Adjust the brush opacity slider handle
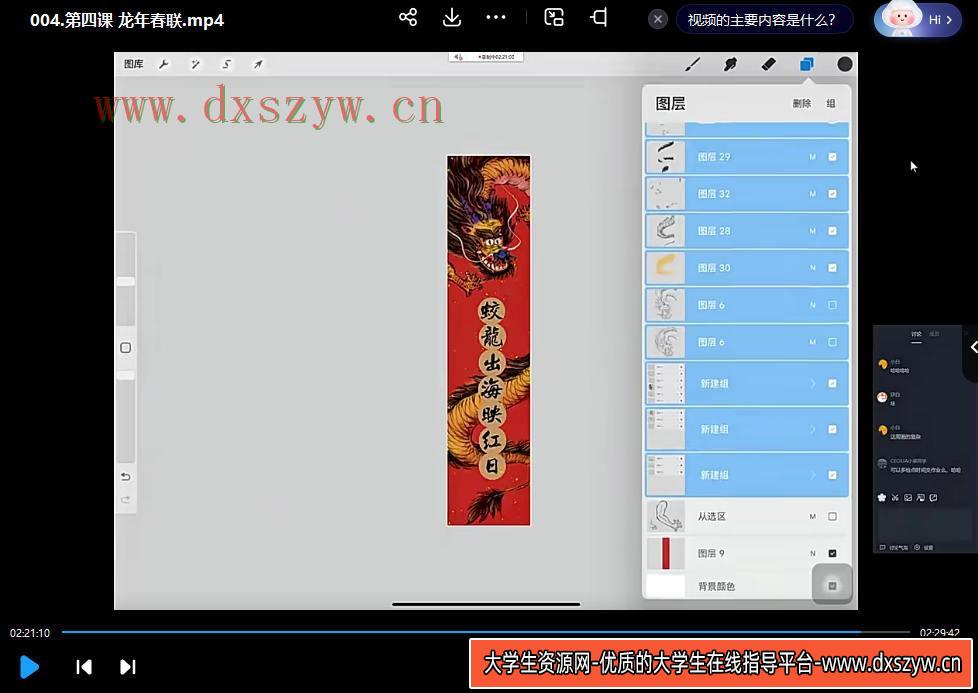978x693 pixels. 125,376
